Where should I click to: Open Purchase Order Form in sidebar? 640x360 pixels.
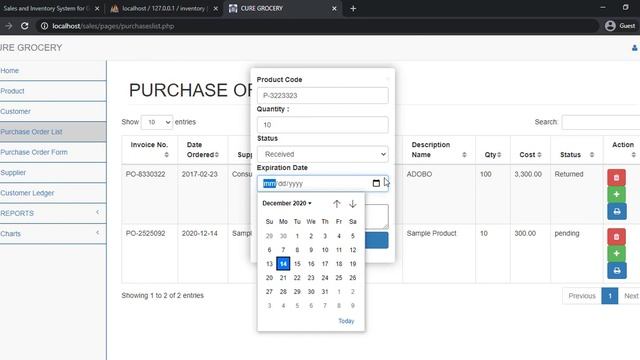click(34, 152)
